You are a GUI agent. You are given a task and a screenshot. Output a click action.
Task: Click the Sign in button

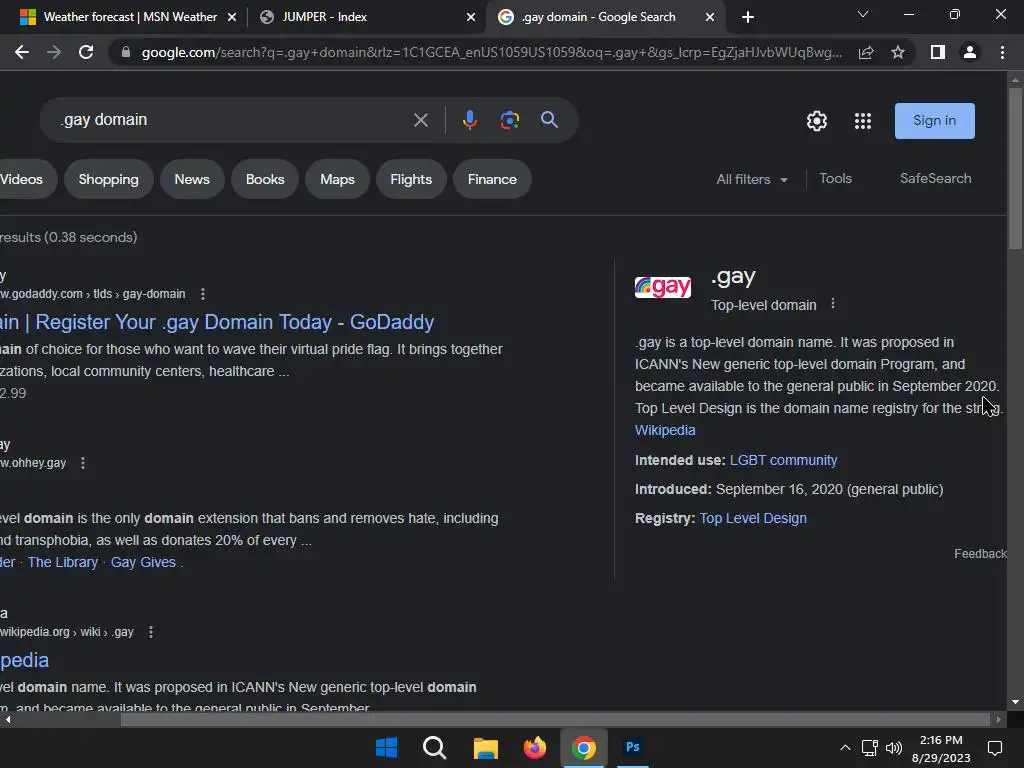pyautogui.click(x=935, y=121)
